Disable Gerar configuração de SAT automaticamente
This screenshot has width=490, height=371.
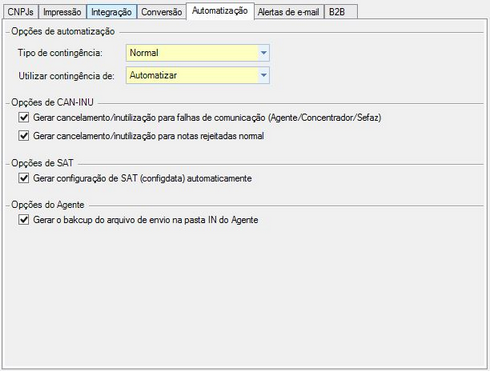pos(24,178)
